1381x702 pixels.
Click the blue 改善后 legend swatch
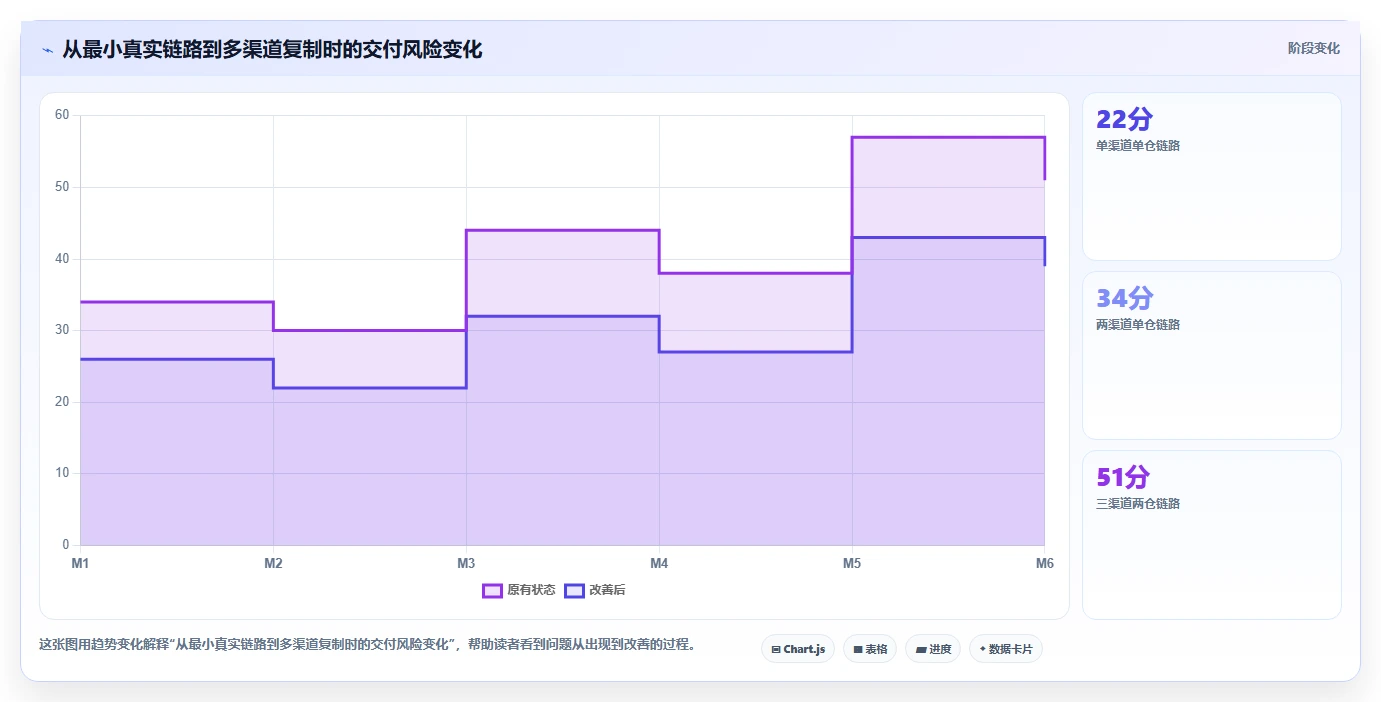click(574, 590)
